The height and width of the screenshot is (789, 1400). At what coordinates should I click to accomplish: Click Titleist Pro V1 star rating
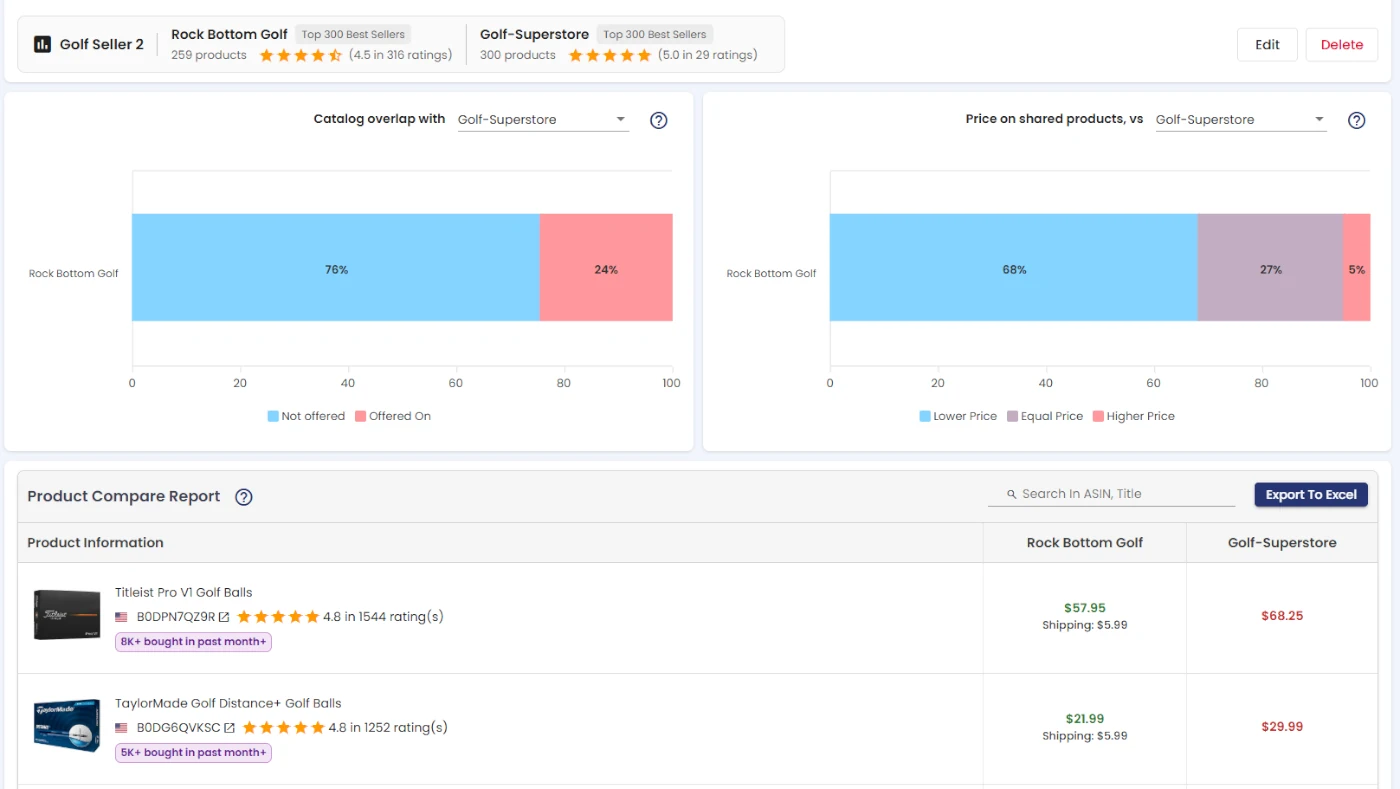point(278,617)
